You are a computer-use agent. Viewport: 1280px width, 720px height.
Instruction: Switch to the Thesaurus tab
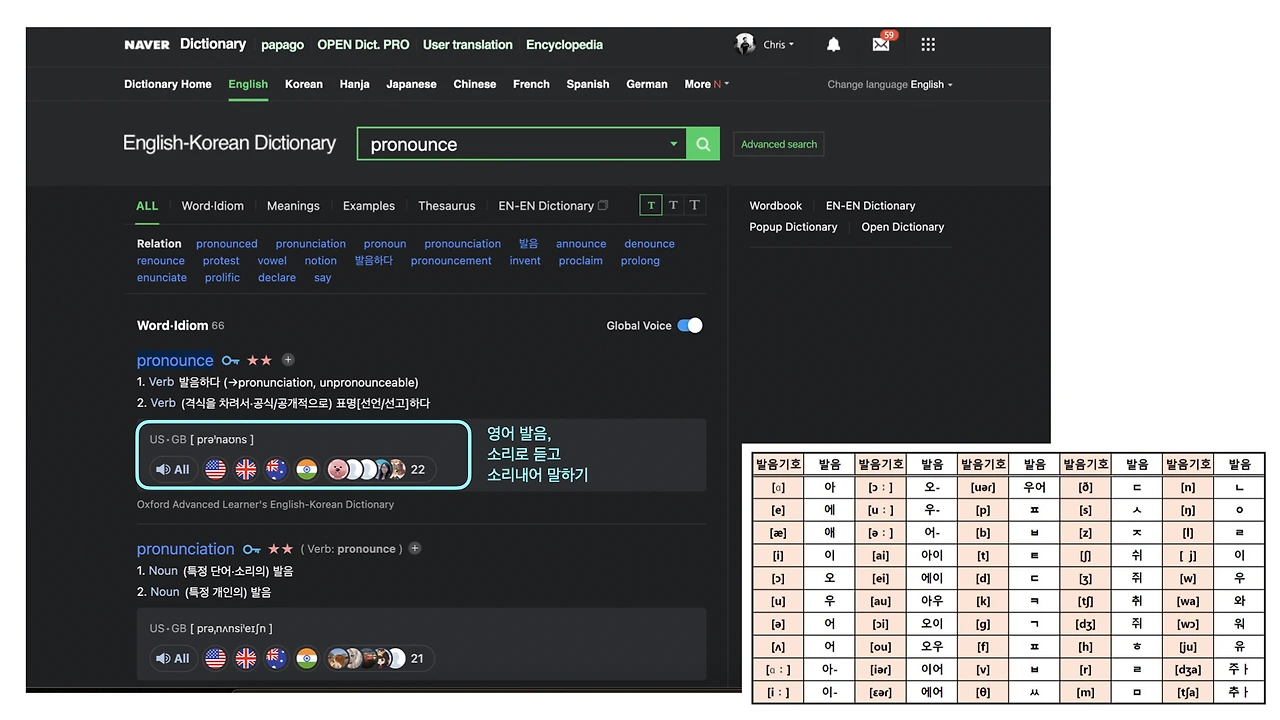pos(447,206)
